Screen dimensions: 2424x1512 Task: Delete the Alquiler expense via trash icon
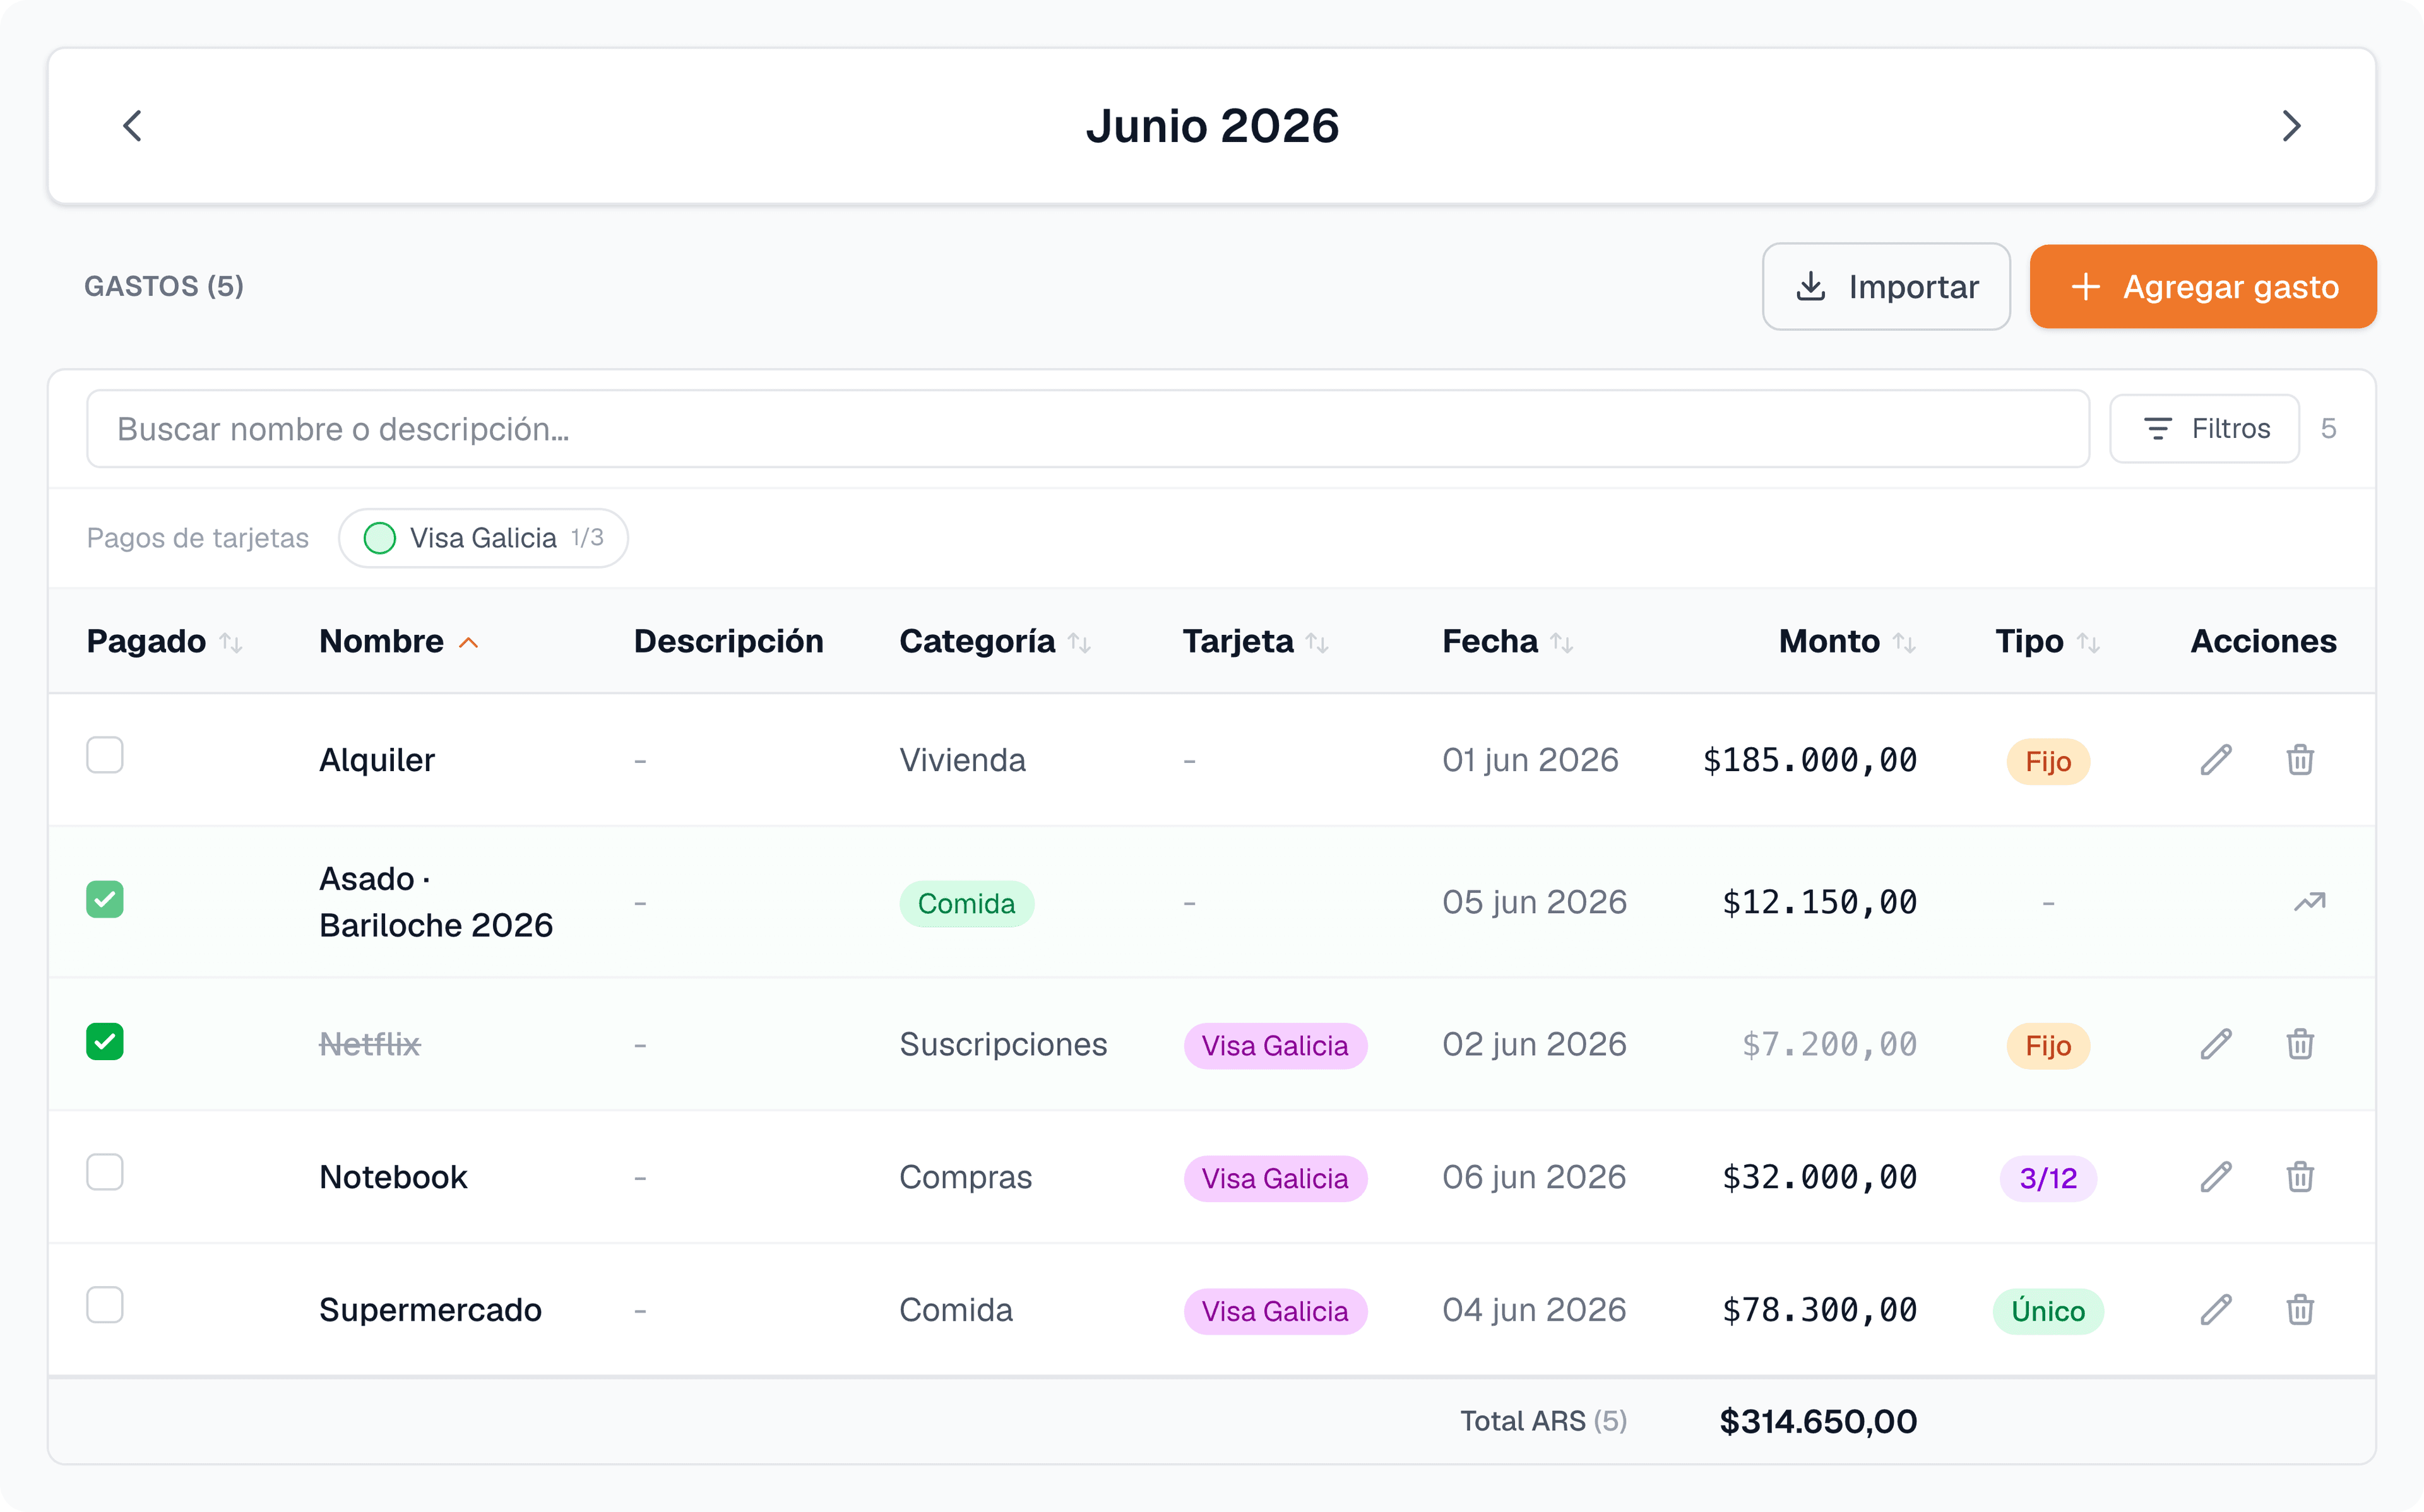point(2299,760)
